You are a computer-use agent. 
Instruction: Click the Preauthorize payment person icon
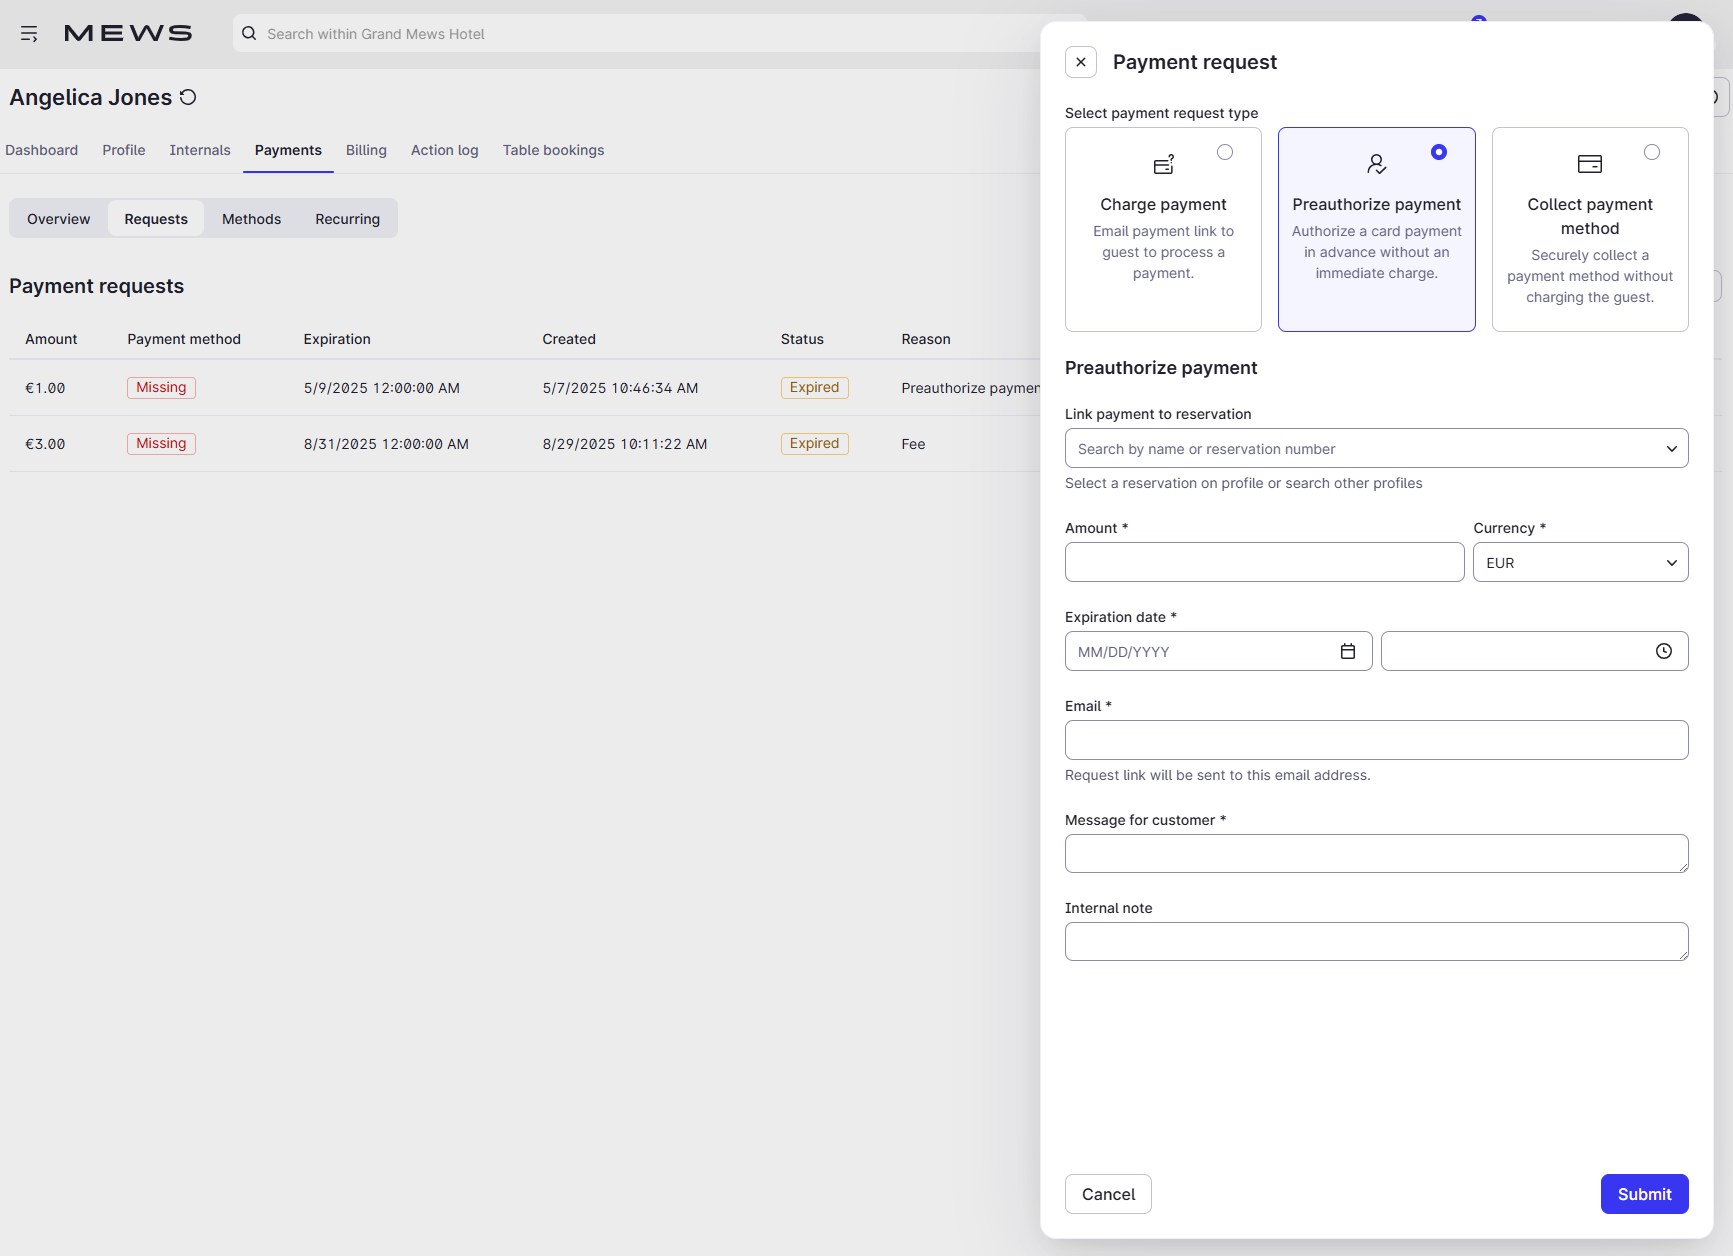click(x=1377, y=164)
